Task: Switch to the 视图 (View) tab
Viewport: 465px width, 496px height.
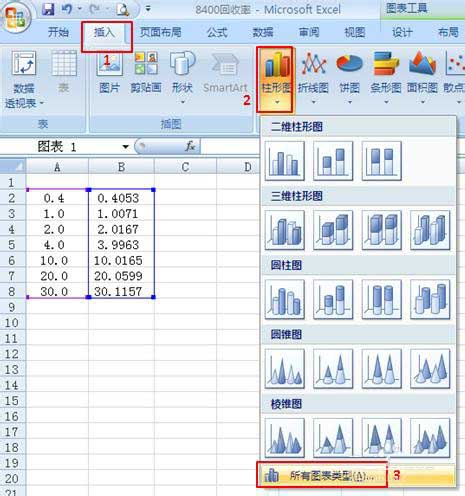Action: (x=355, y=32)
